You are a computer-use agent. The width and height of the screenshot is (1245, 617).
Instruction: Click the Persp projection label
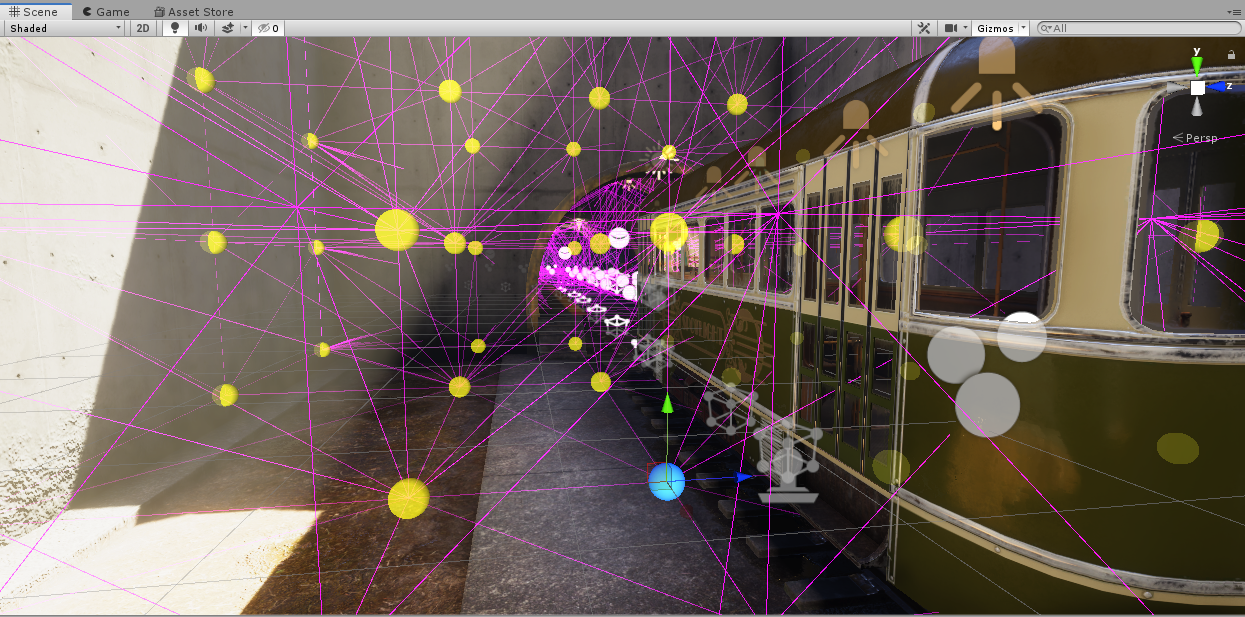1200,138
